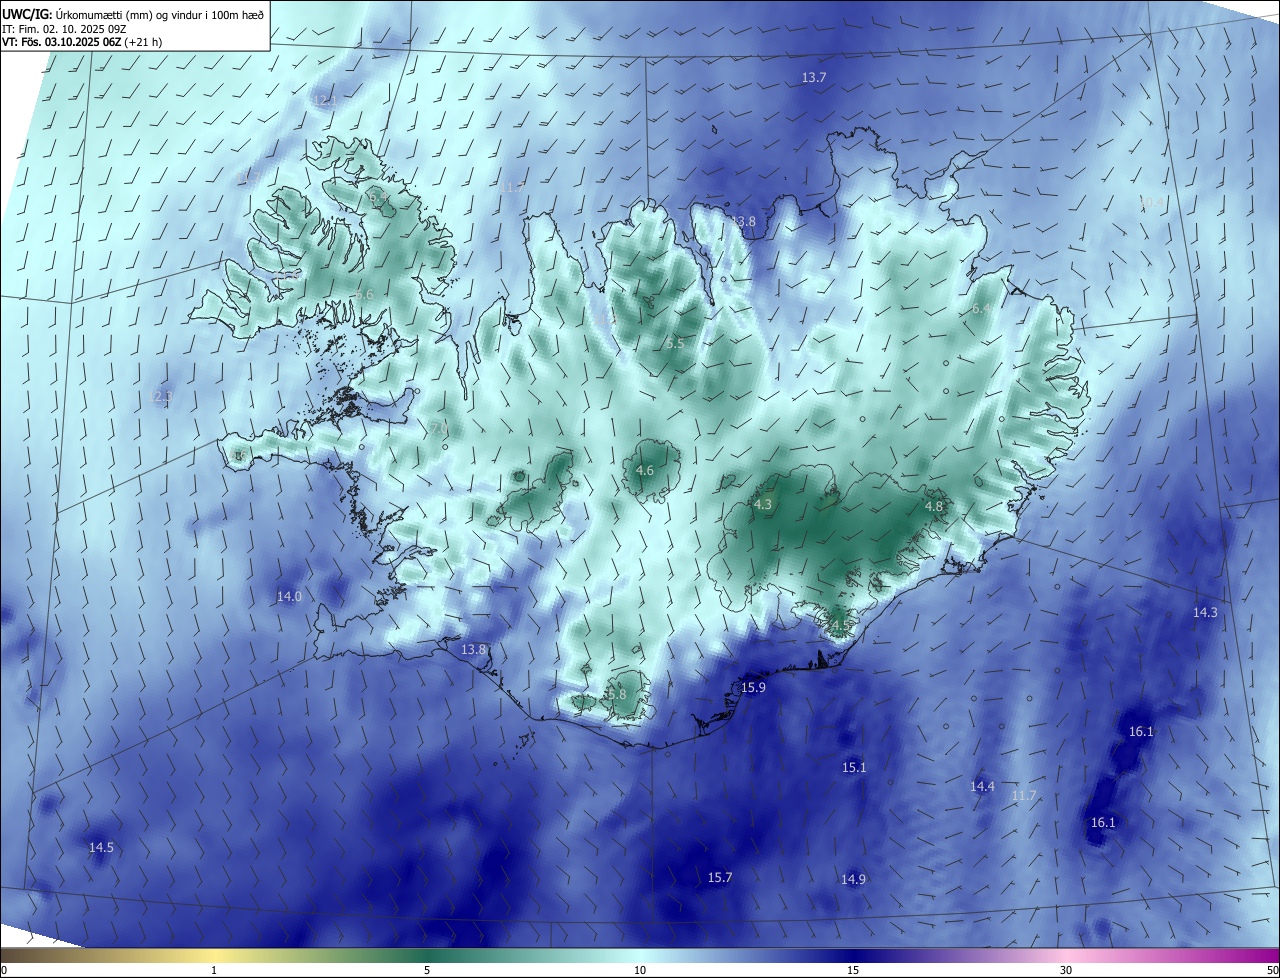Image resolution: width=1280 pixels, height=978 pixels.
Task: Click the 5 tick on the color scale
Action: 427,971
